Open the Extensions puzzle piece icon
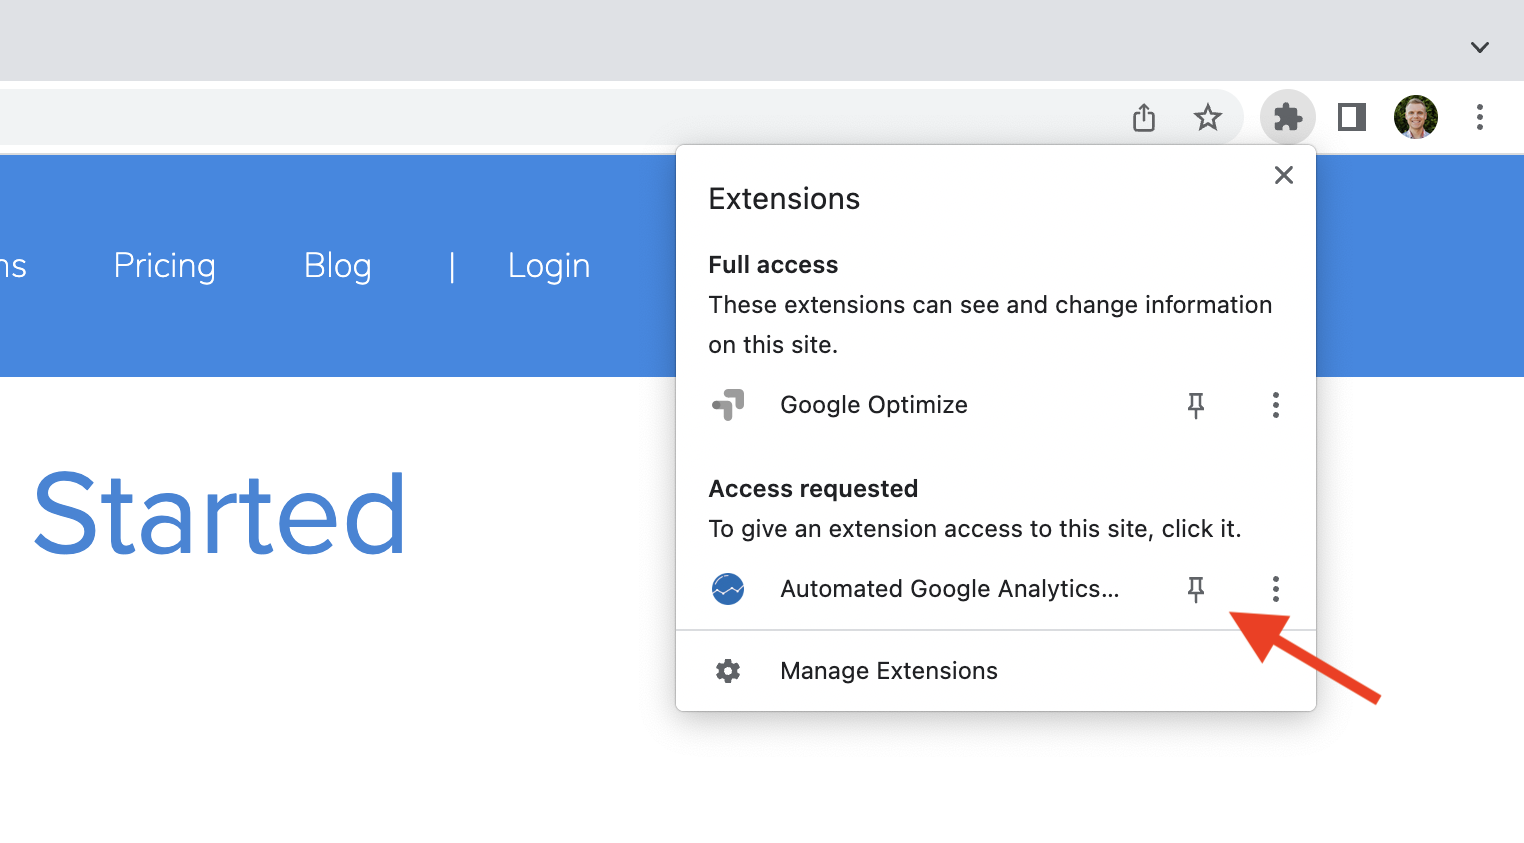Screen dimensions: 1524x843 coord(1288,117)
